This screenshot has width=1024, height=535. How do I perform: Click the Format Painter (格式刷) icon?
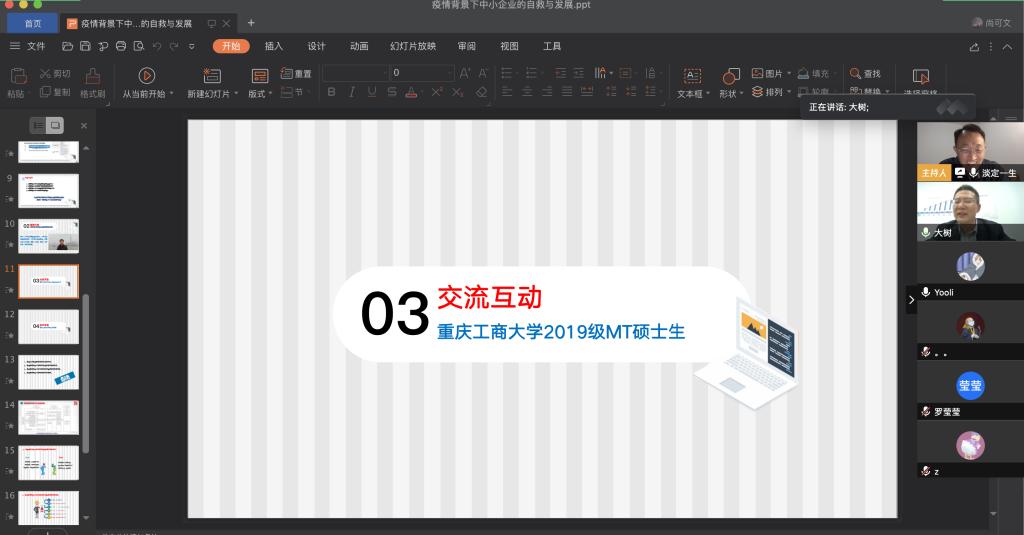[92, 76]
